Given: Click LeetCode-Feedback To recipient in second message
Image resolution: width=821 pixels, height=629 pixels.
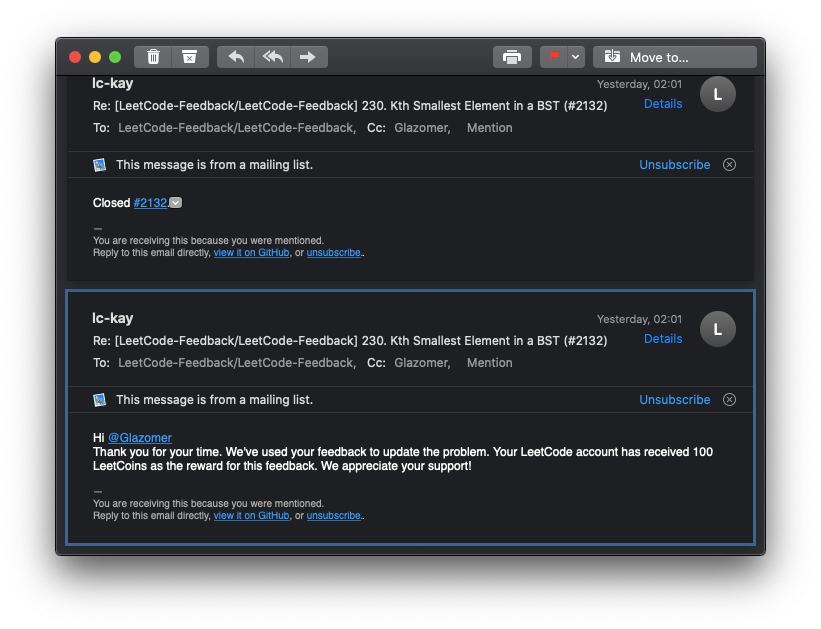Looking at the screenshot, I should coord(237,363).
